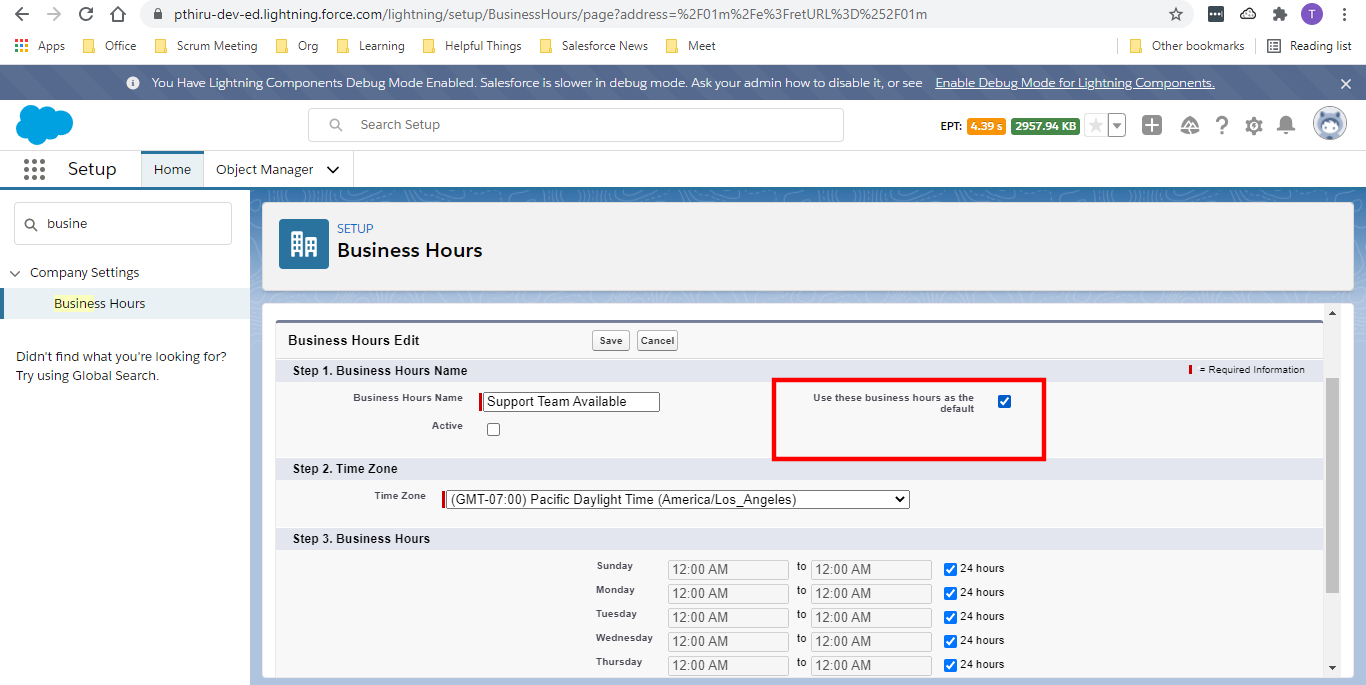Open Enable Debug Mode for Lightning Components link
Viewport: 1366px width, 685px height.
click(x=1074, y=82)
